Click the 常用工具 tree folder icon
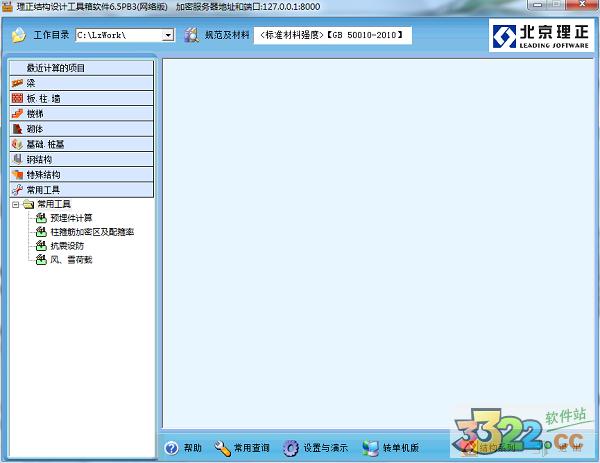 [28, 204]
